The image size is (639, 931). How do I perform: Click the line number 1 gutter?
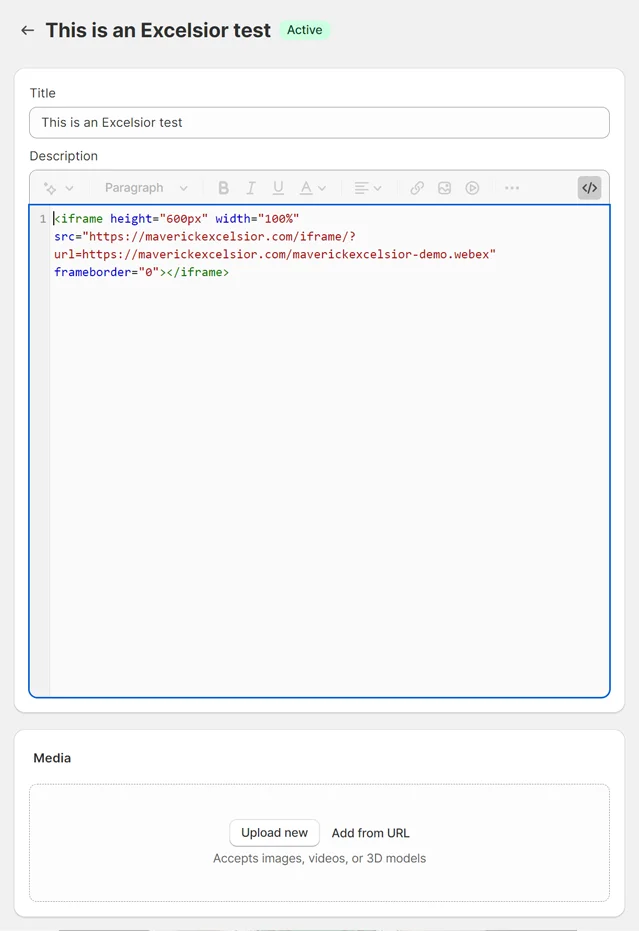(x=43, y=219)
